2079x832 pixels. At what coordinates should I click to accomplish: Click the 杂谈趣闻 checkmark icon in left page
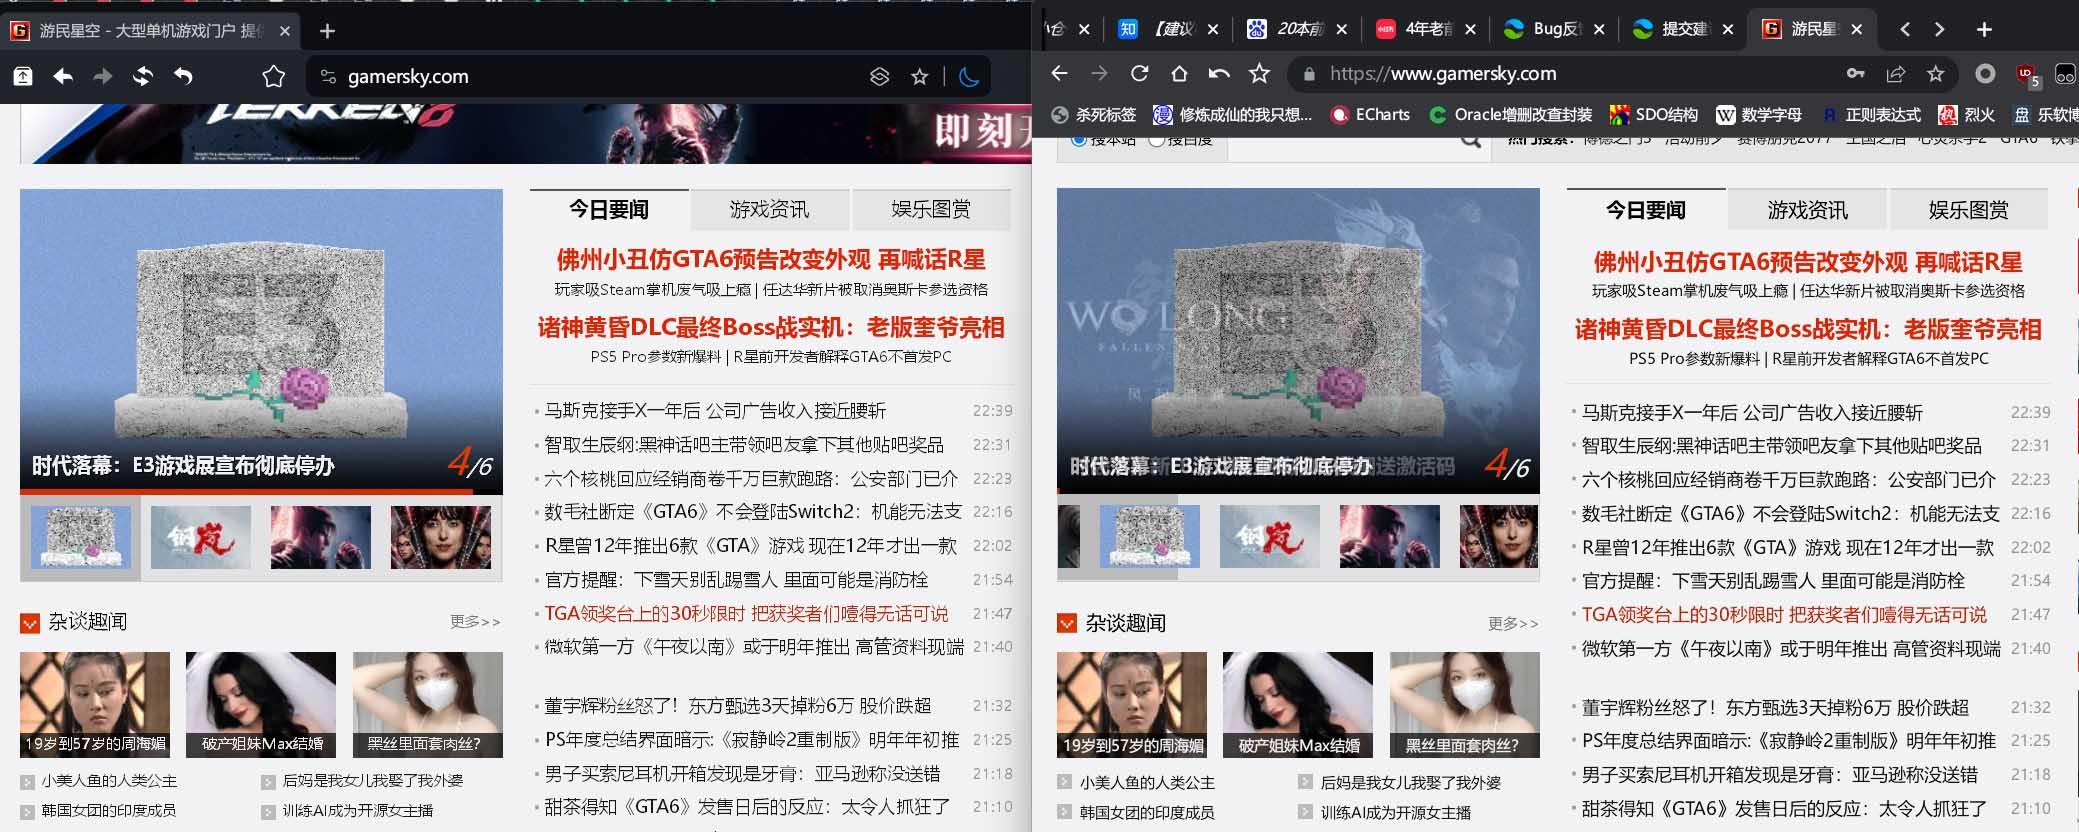[29, 623]
